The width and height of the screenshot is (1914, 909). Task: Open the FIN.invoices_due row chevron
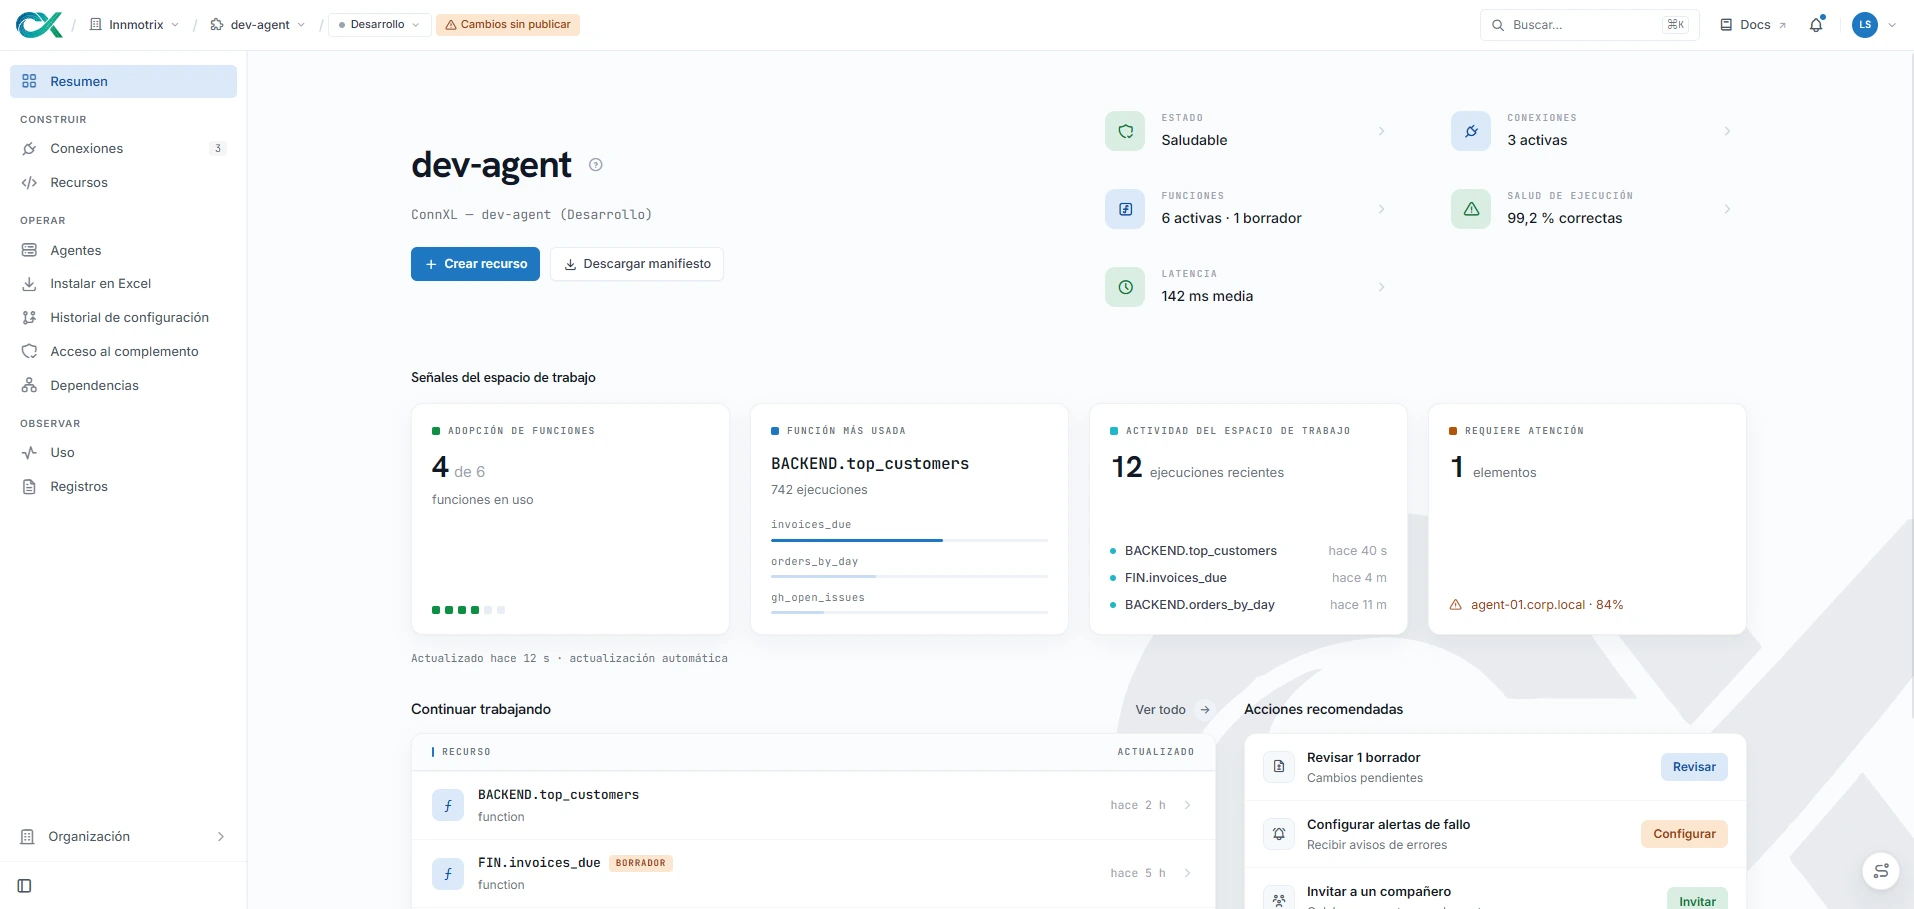[1187, 873]
